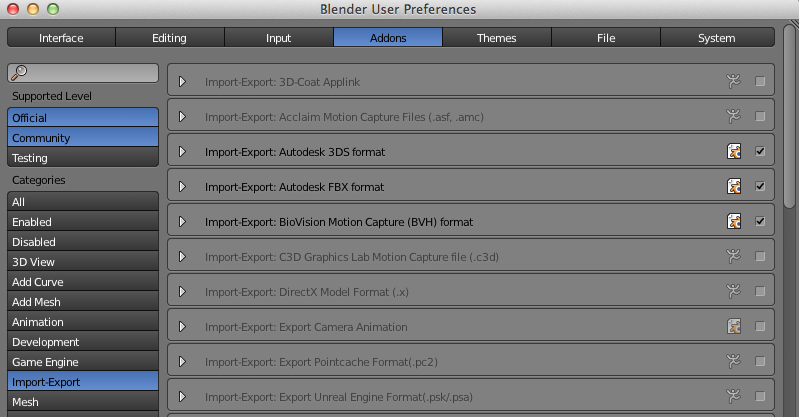This screenshot has height=417, width=799.
Task: Click the community icon on Acclaim Motion Capture row
Action: pos(733,116)
